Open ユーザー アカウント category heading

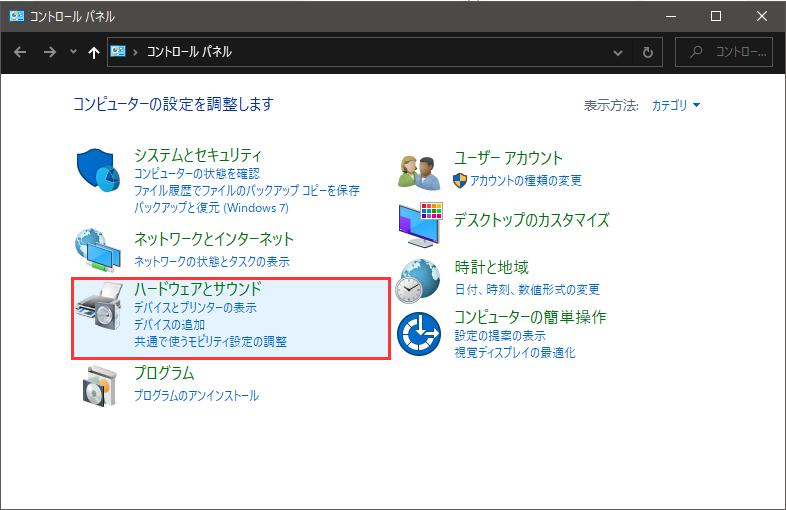coord(508,158)
